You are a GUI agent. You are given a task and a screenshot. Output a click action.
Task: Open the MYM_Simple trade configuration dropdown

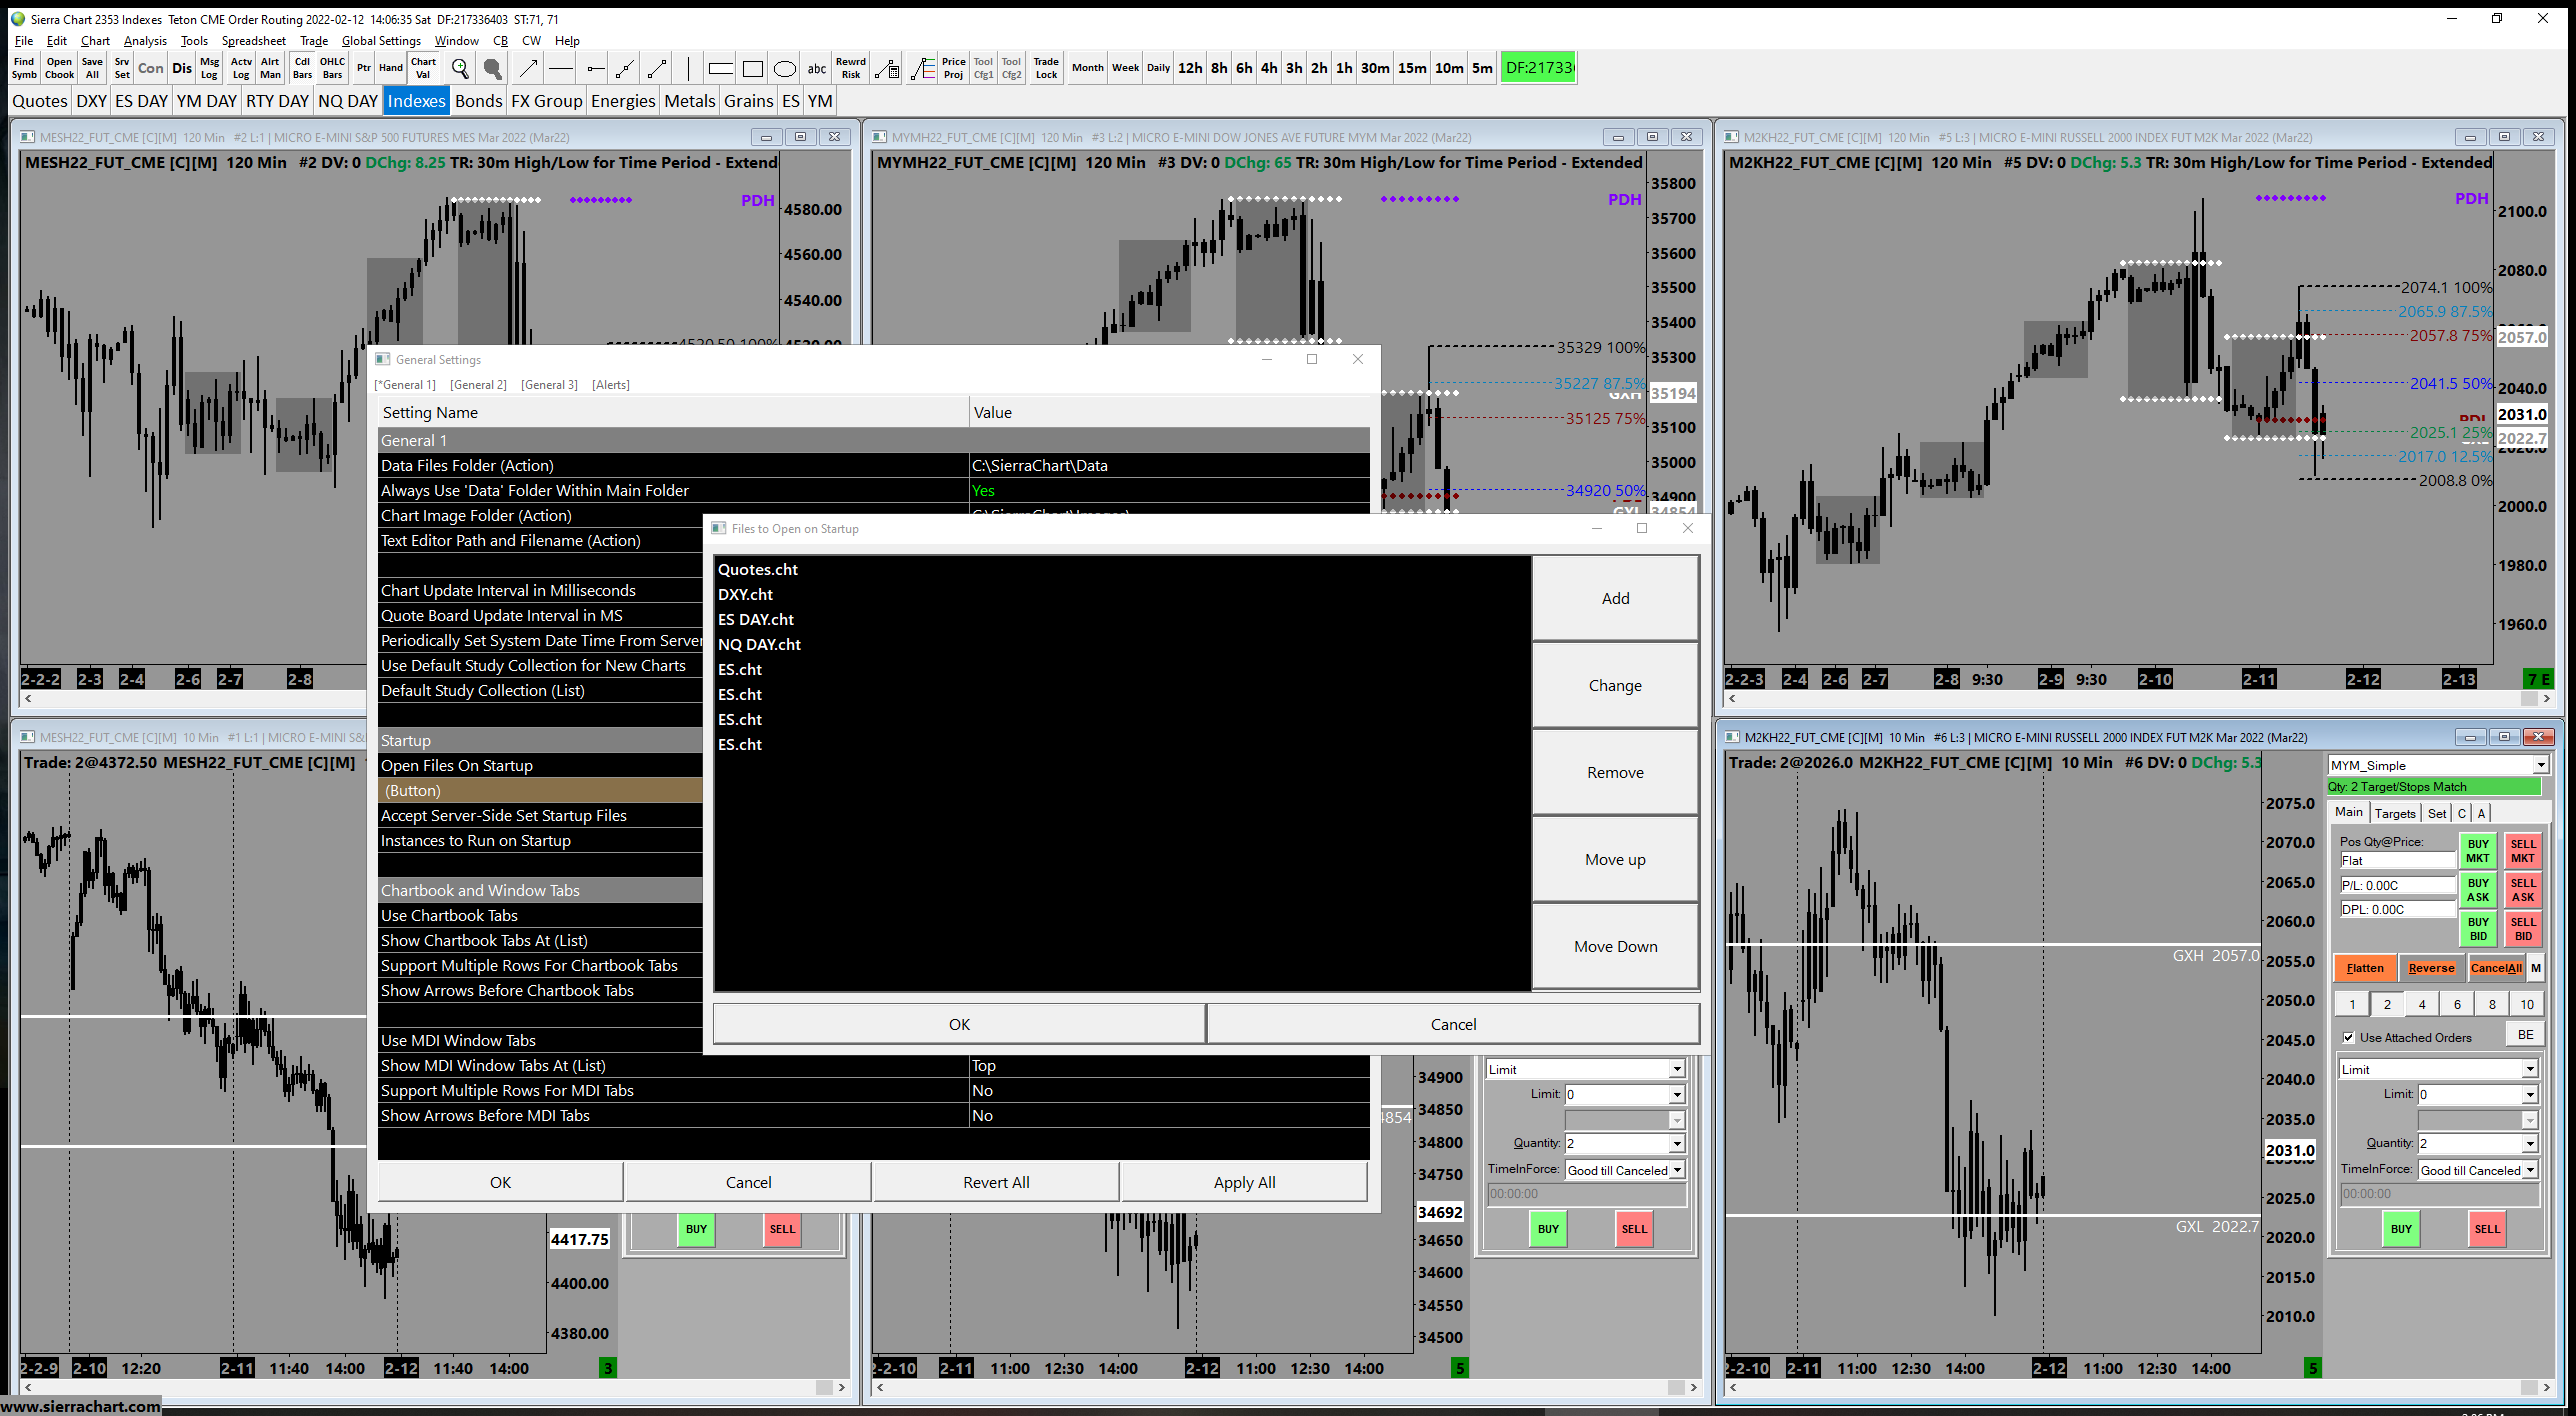(2540, 765)
